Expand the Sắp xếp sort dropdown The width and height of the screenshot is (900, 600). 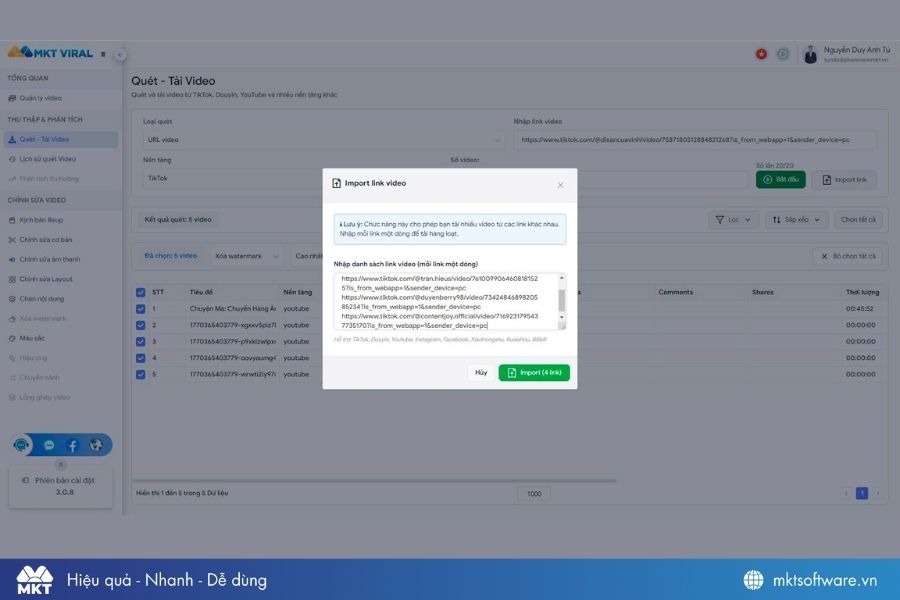798,219
